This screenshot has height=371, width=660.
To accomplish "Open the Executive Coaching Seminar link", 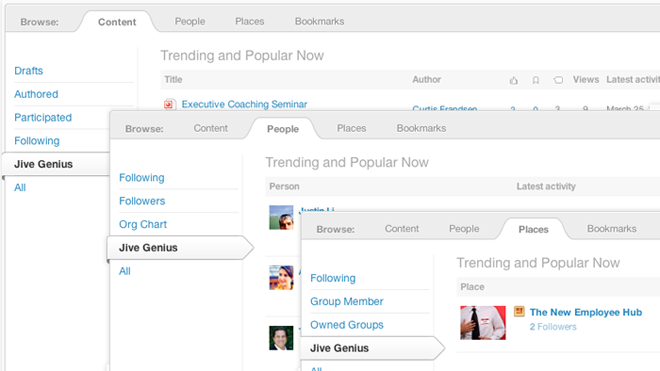I will tap(245, 104).
